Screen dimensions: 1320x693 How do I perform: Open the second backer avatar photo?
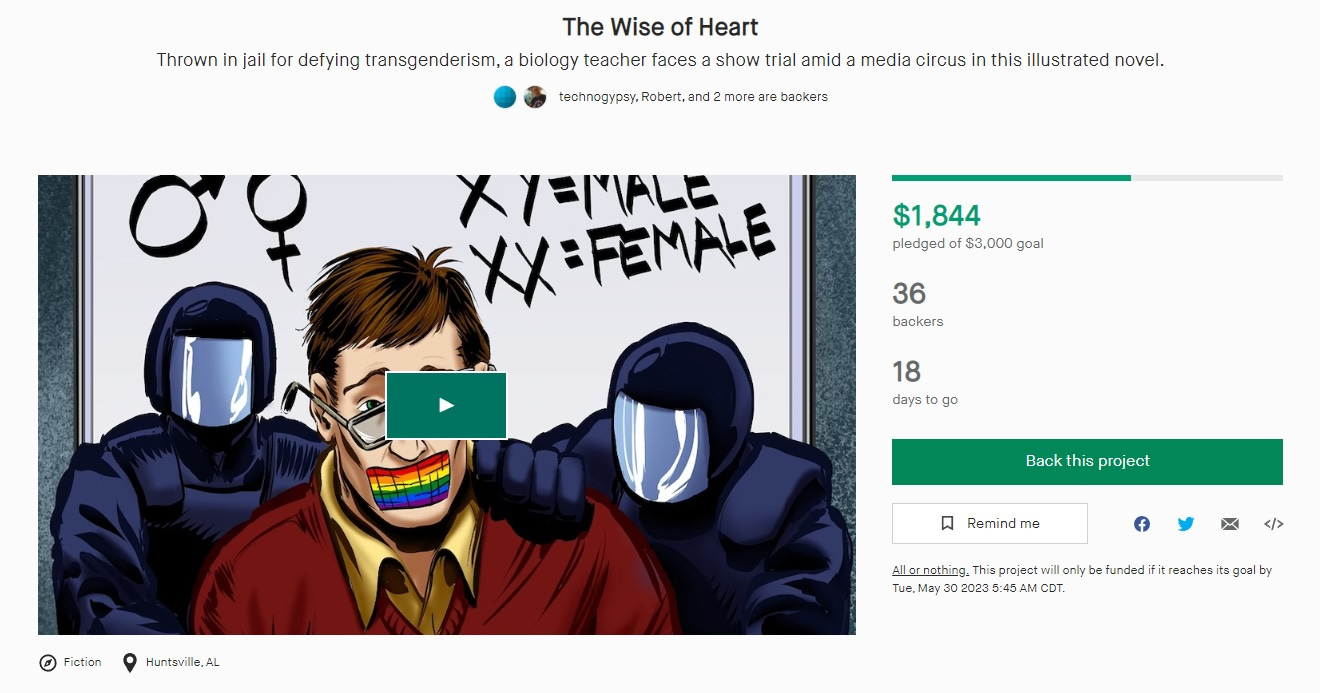[535, 97]
